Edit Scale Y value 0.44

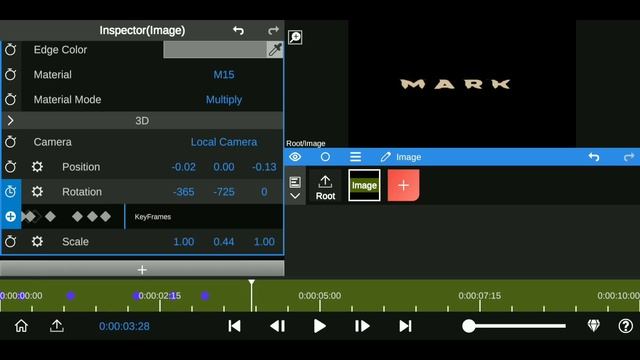[x=224, y=241]
